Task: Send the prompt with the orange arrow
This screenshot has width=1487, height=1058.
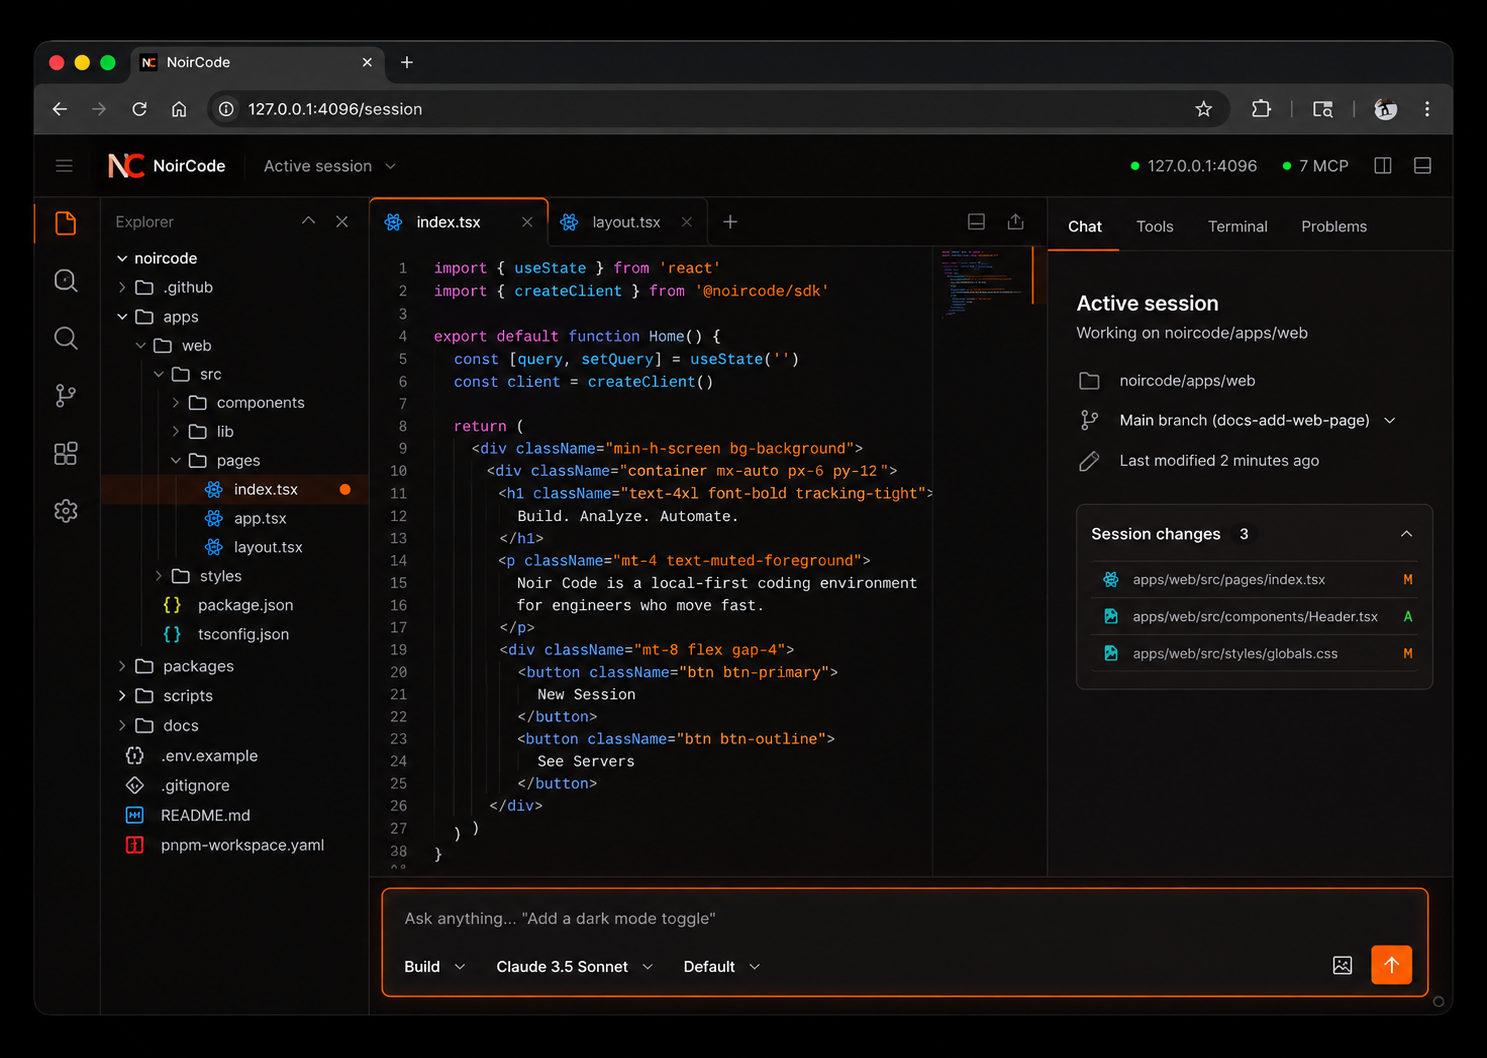Action: (x=1391, y=965)
